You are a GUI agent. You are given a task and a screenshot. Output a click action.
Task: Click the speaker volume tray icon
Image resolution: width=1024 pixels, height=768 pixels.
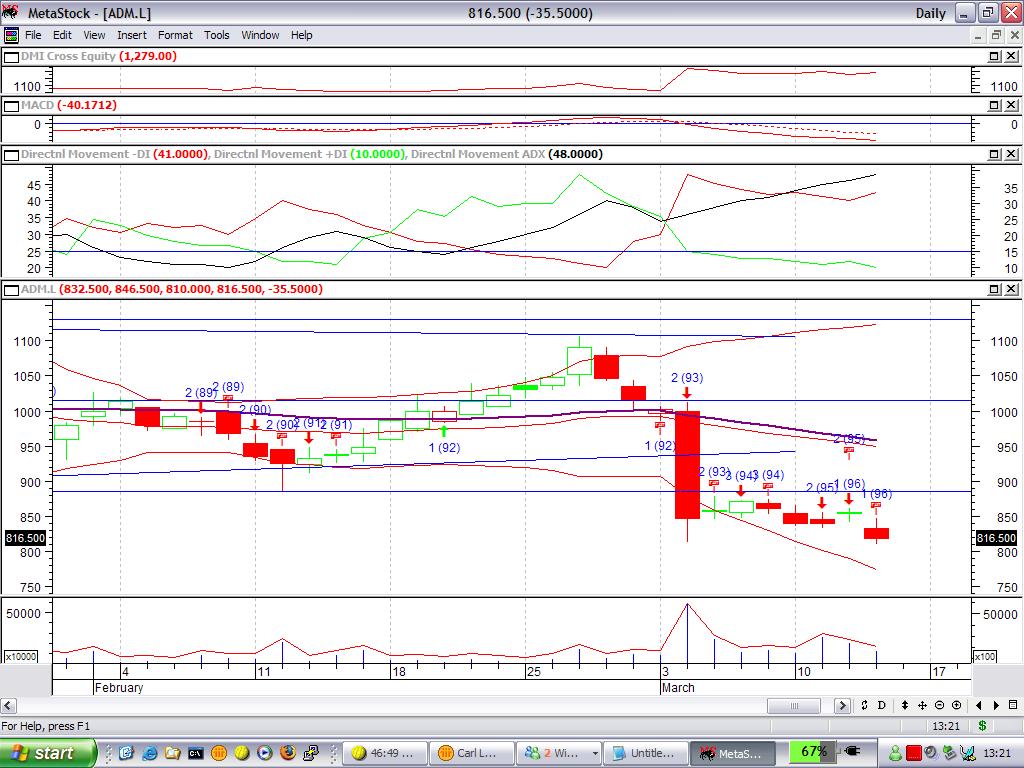tap(931, 754)
